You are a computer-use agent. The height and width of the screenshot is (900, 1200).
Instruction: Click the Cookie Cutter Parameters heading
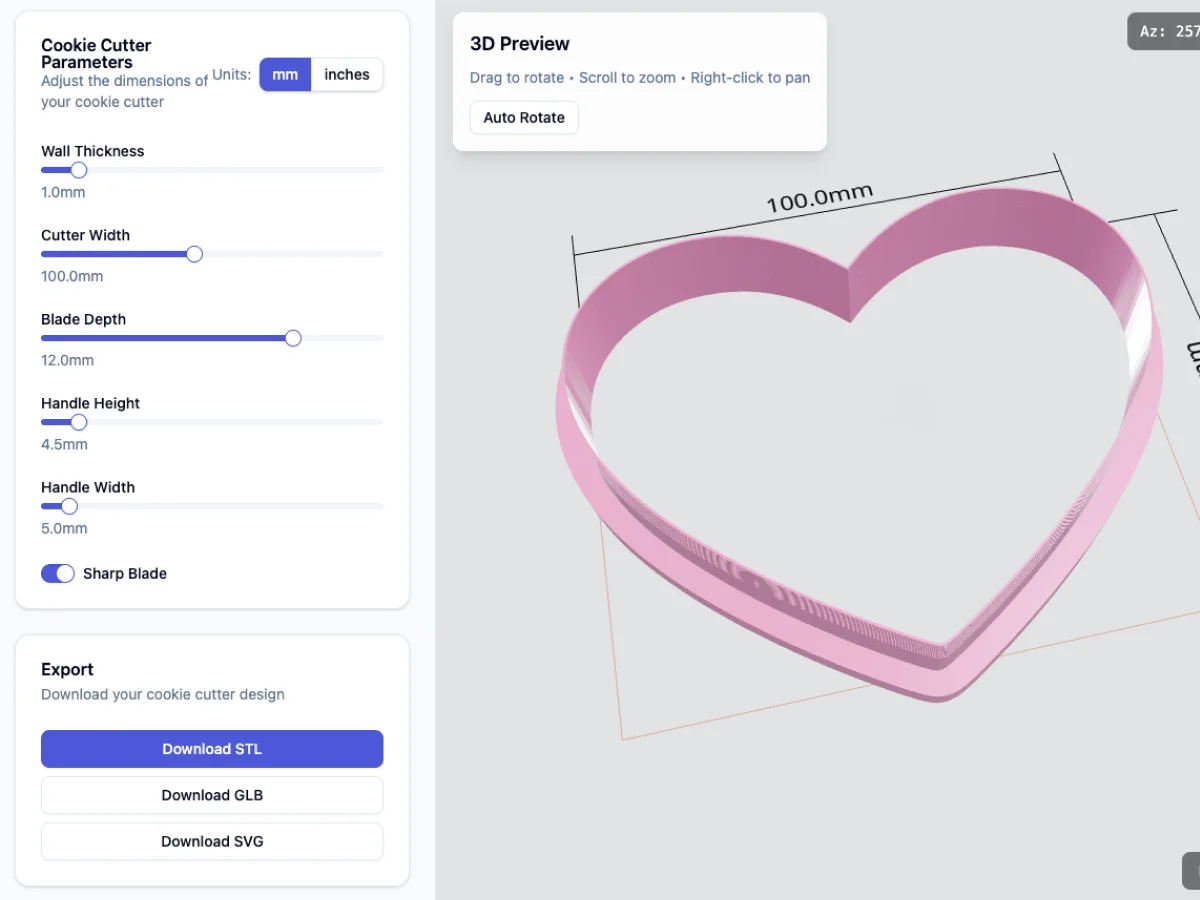pos(96,54)
